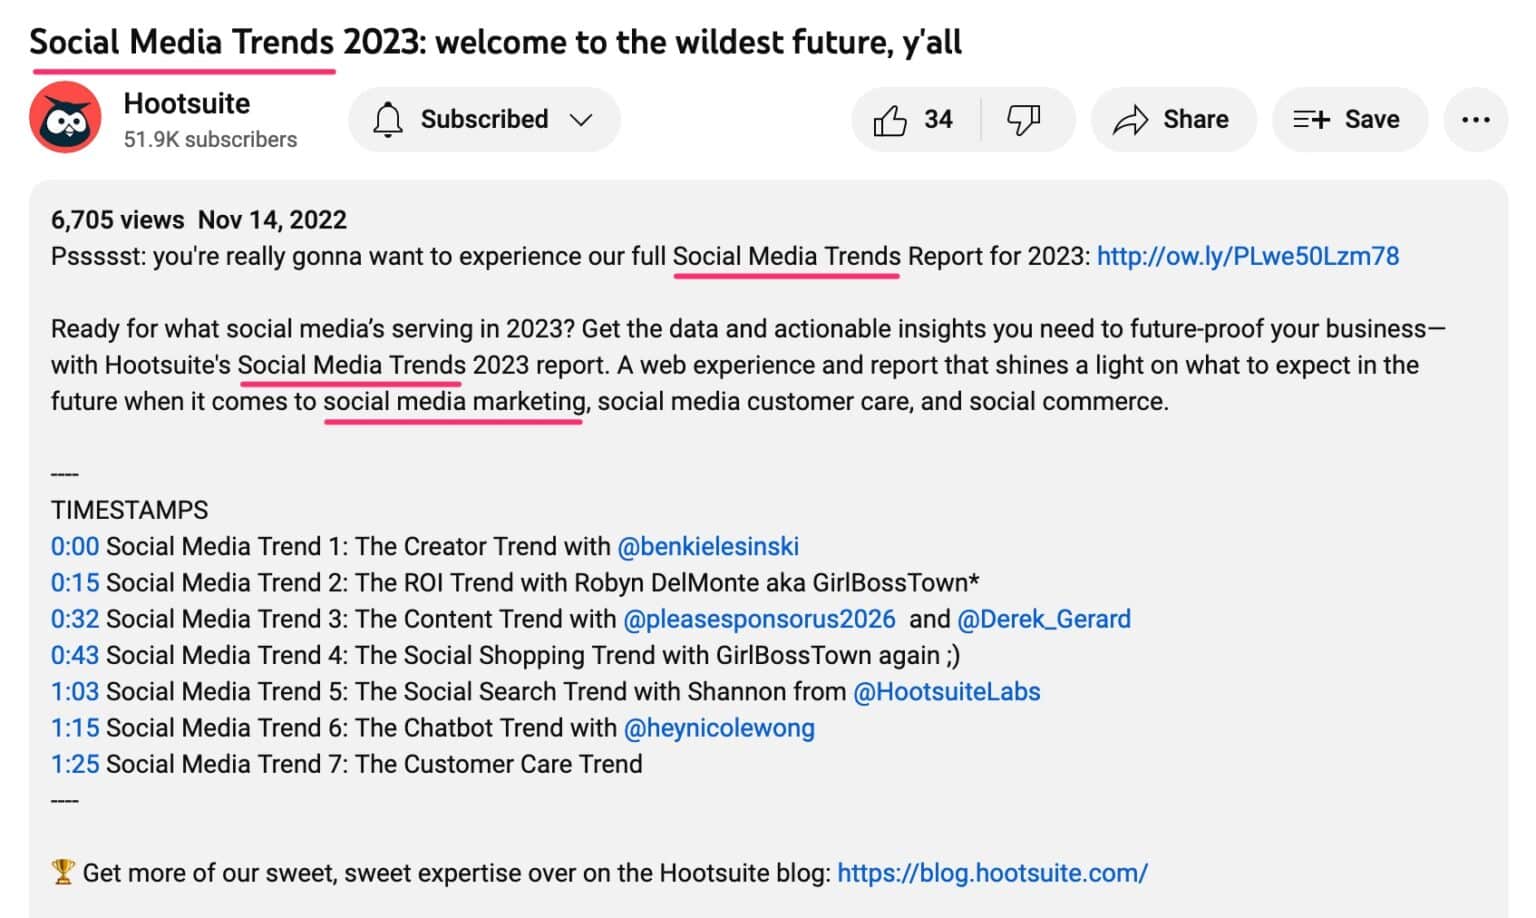
Task: Open notification settings from the bell dropdown
Action: [x=390, y=119]
